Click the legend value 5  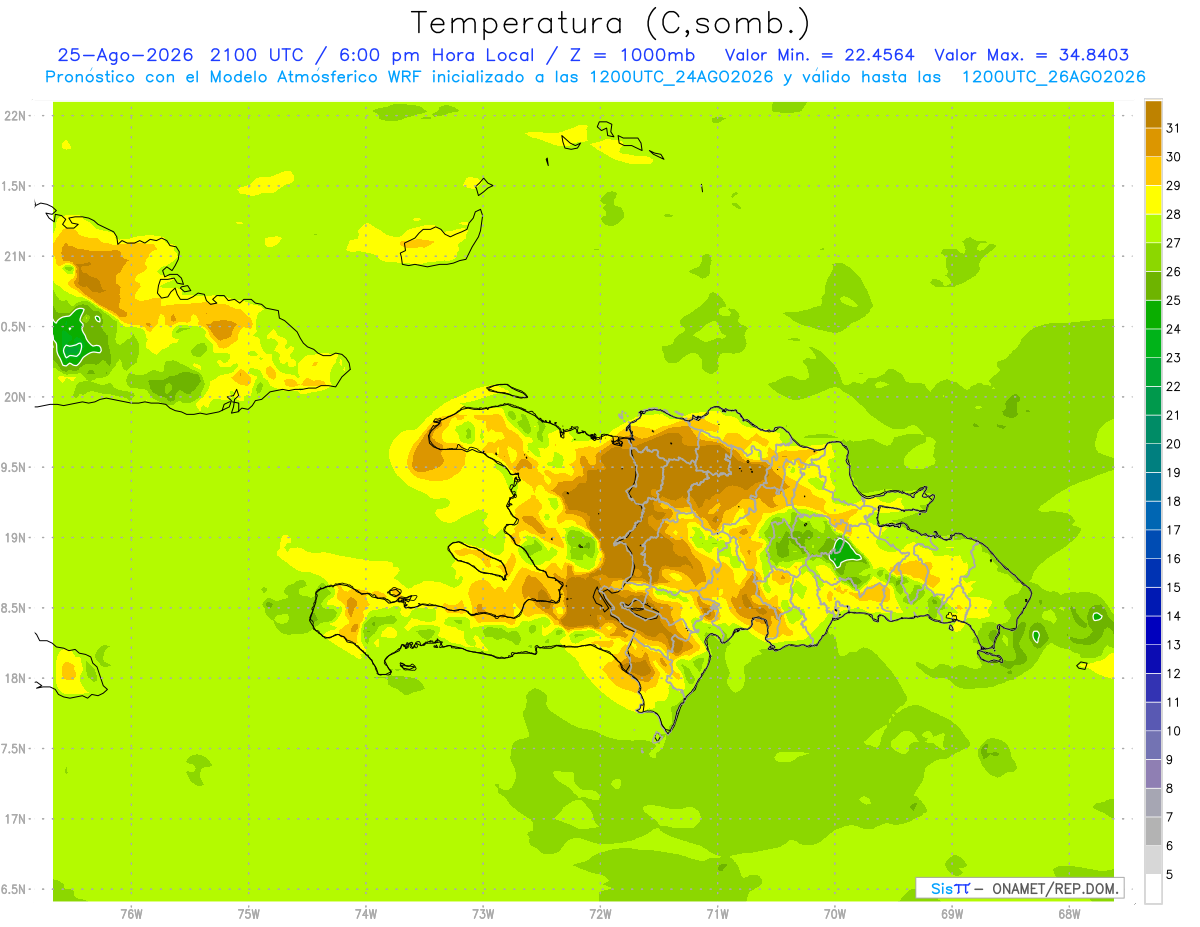[x=1170, y=875]
